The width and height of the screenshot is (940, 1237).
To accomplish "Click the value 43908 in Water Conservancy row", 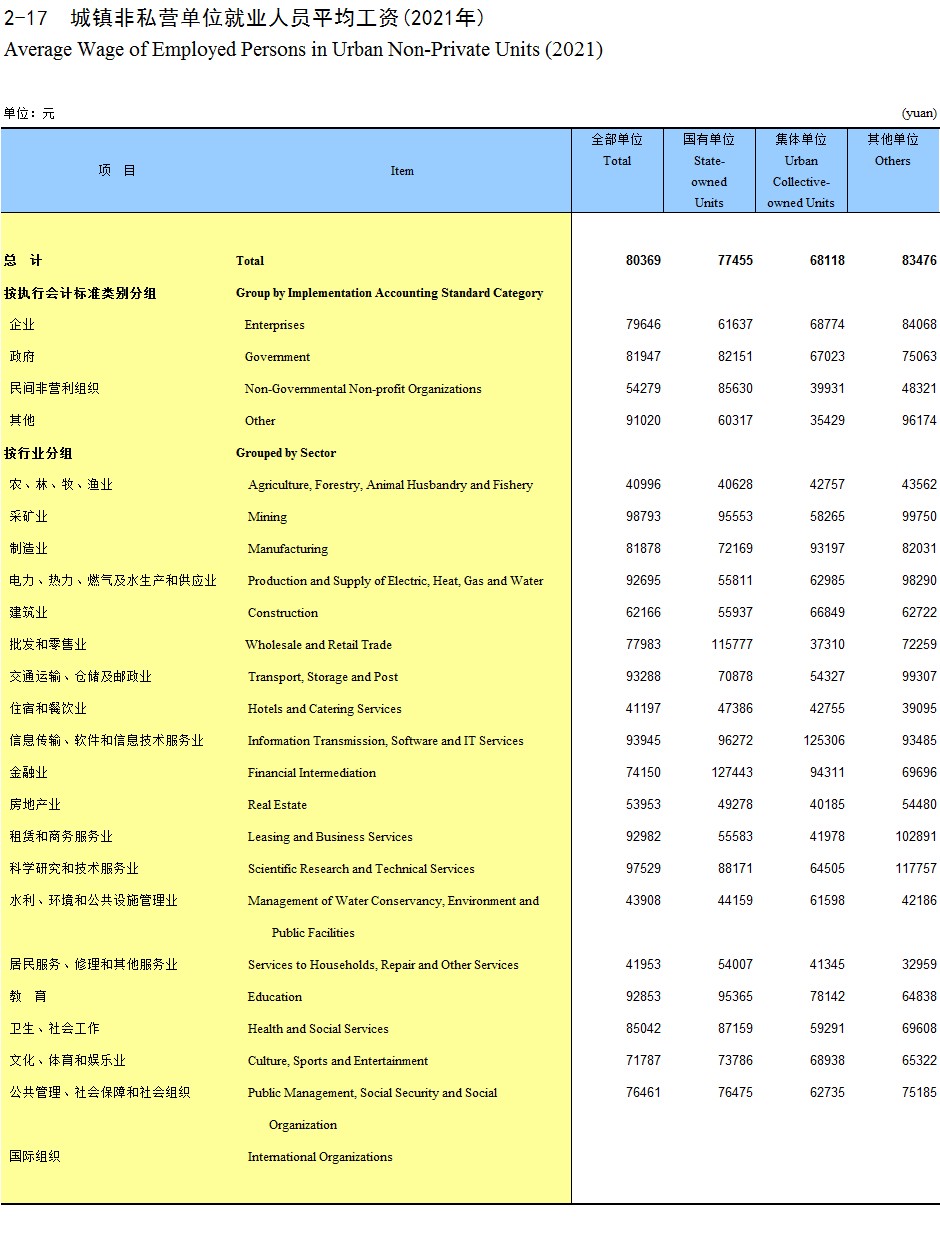I will click(x=643, y=901).
